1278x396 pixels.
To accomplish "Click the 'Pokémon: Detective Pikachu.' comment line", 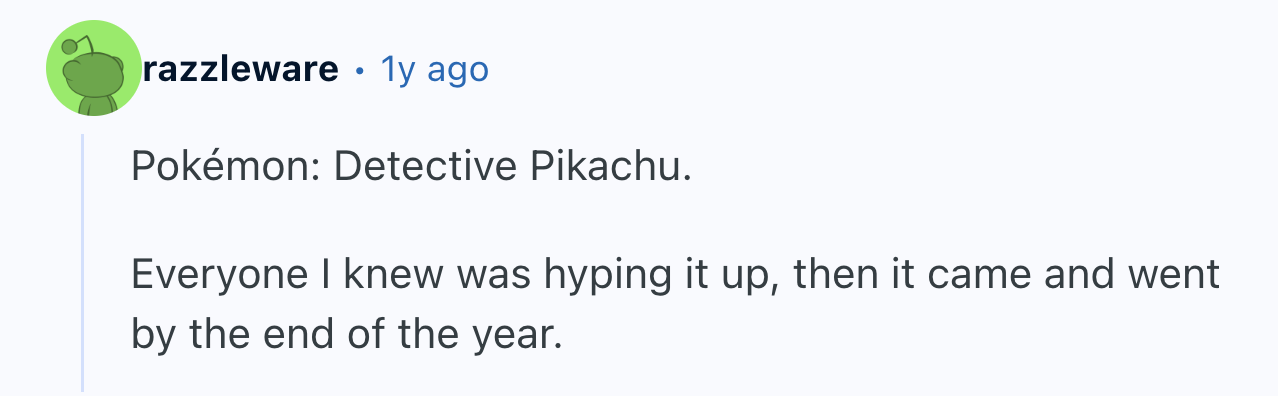I will (x=411, y=166).
